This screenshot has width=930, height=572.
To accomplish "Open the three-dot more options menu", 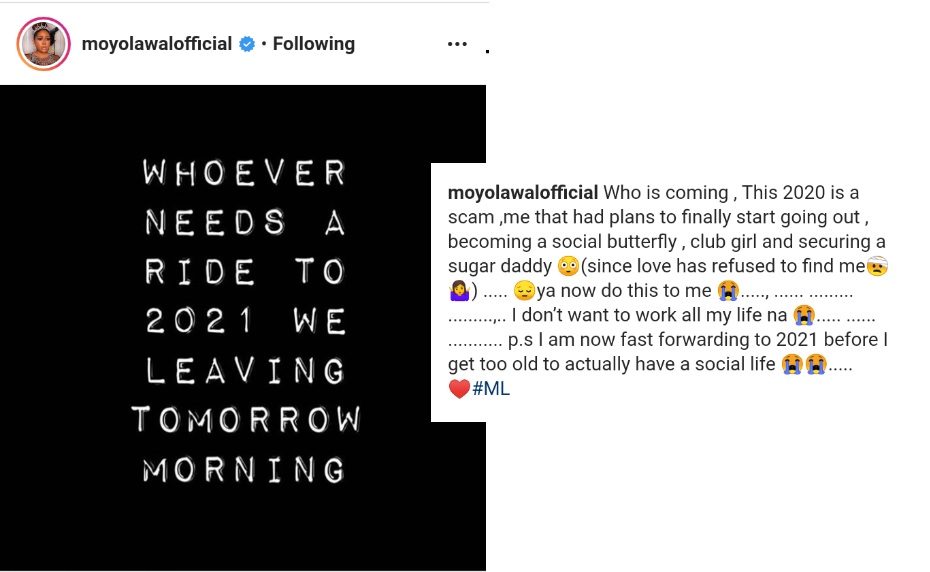I will pyautogui.click(x=457, y=44).
